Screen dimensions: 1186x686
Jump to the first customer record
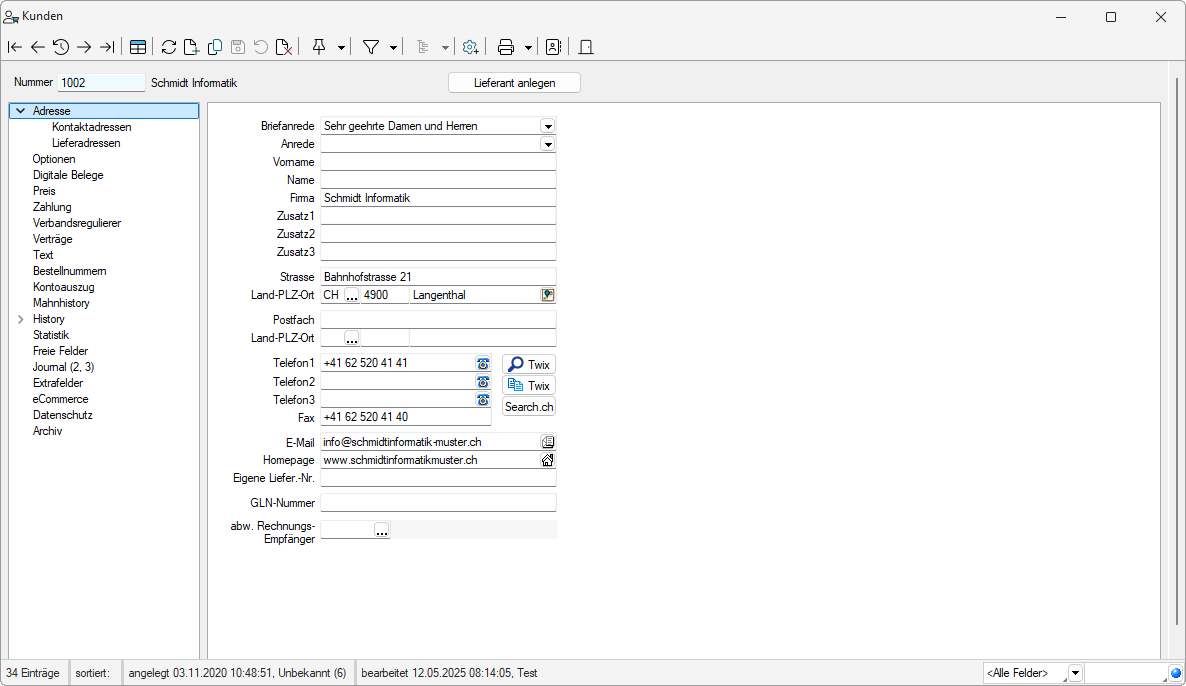[14, 47]
